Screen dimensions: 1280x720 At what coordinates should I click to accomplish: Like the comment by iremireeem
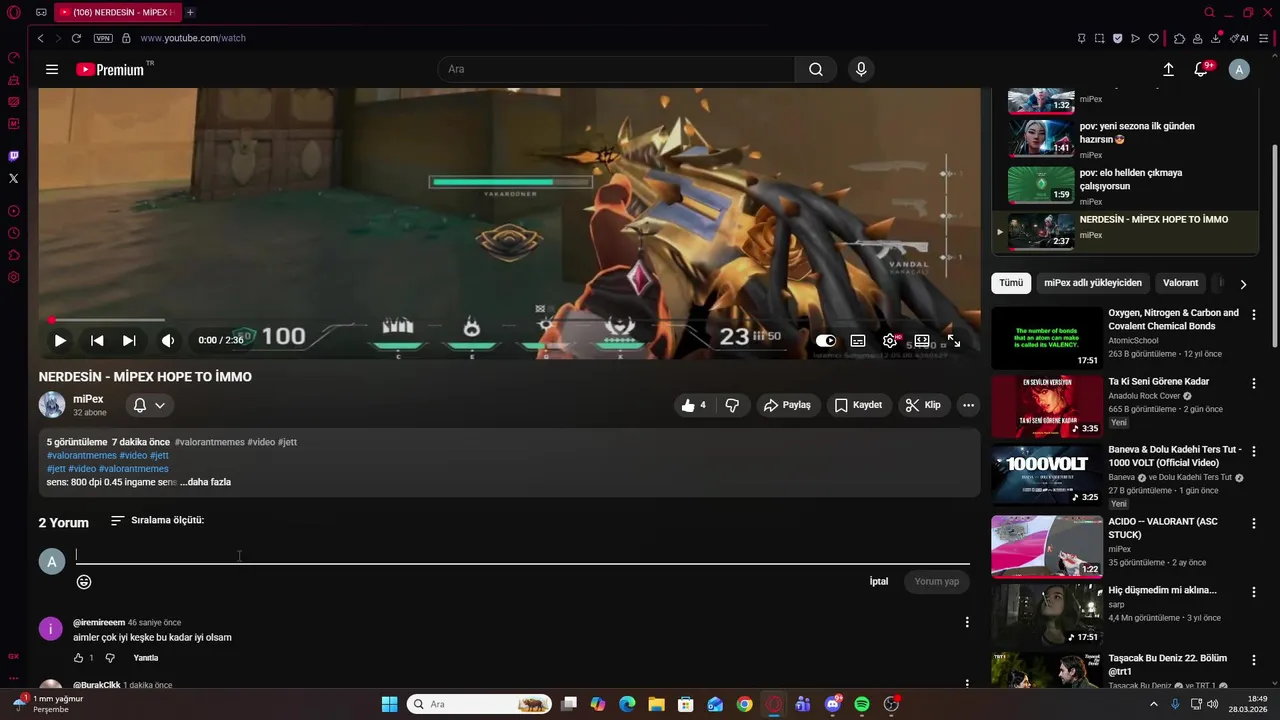tap(79, 658)
